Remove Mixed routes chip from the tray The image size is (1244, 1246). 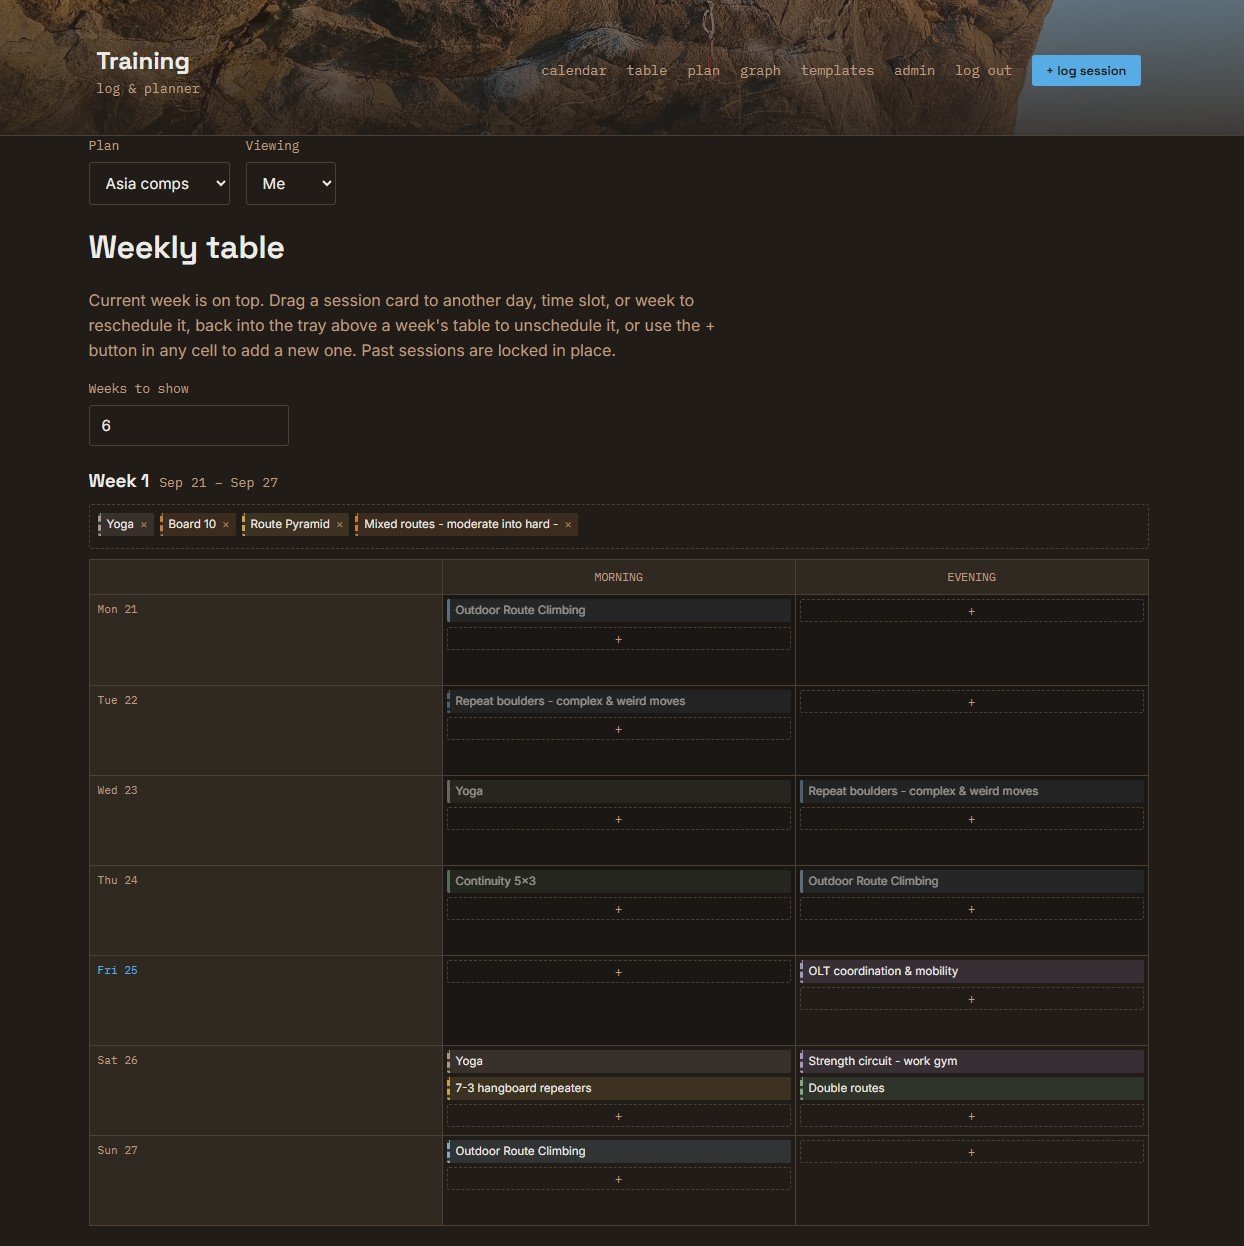(568, 525)
